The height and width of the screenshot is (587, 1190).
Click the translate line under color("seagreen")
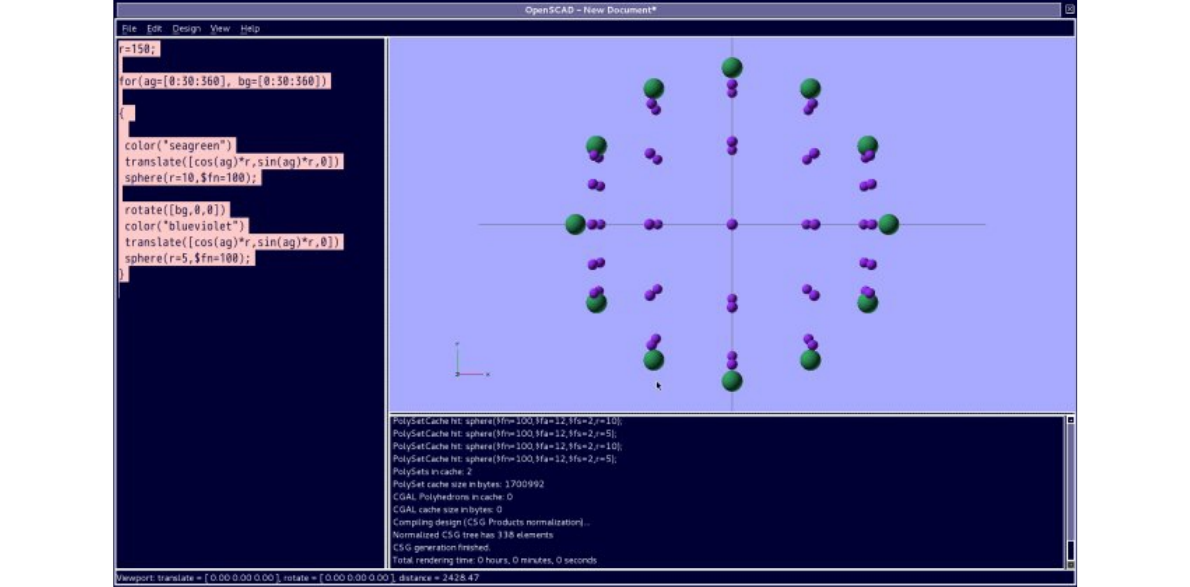click(234, 162)
